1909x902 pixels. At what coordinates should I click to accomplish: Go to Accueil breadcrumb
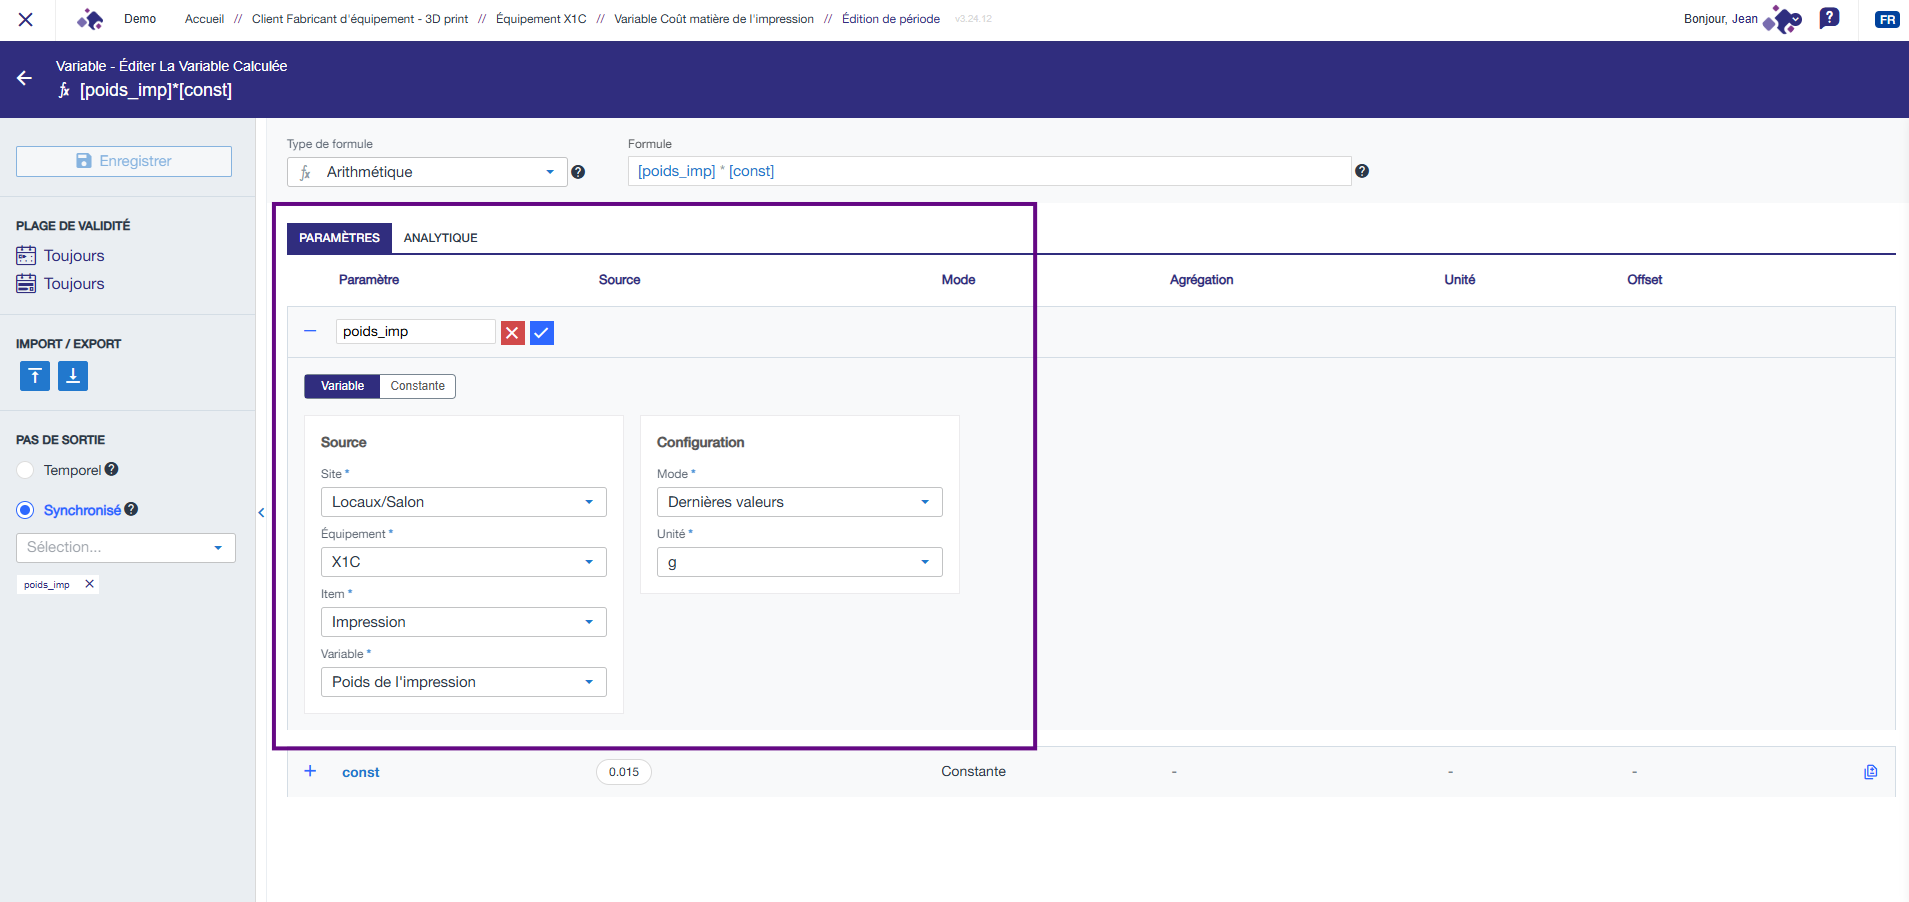[204, 19]
